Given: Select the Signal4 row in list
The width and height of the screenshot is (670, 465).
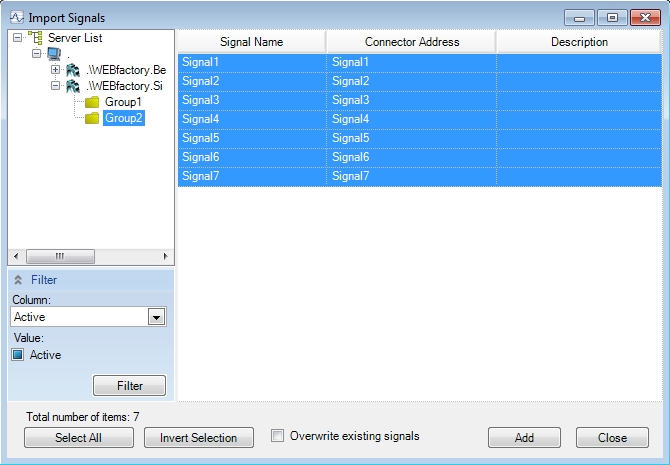Looking at the screenshot, I should pyautogui.click(x=251, y=119).
